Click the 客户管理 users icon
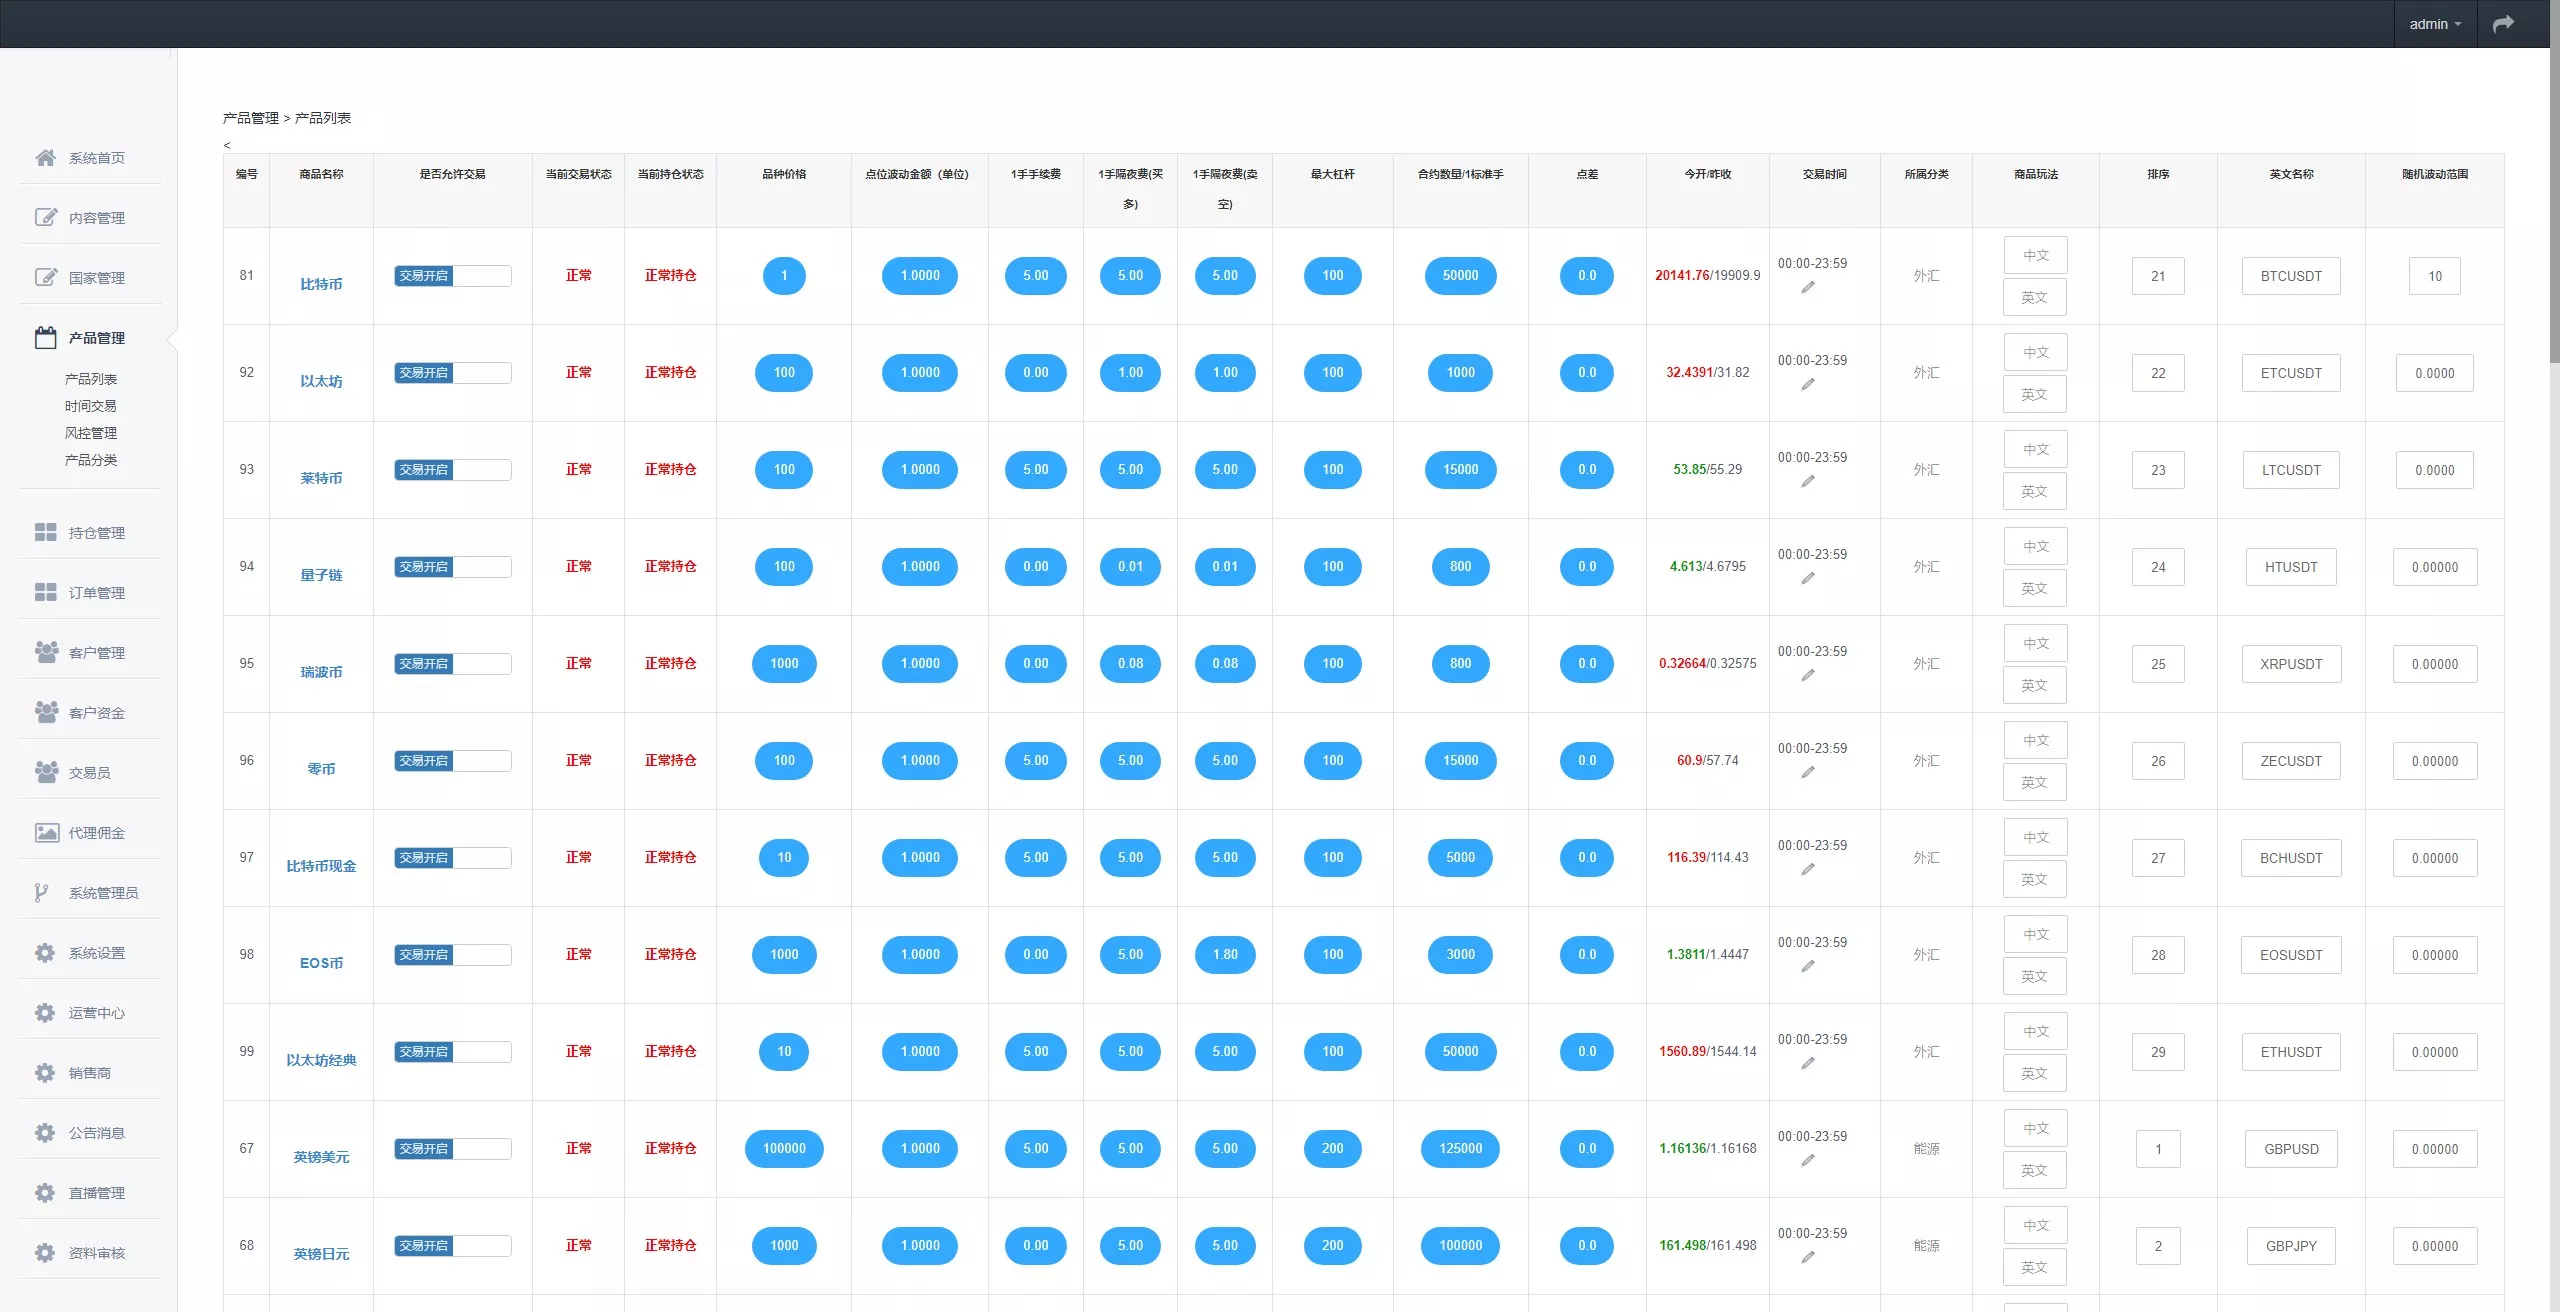This screenshot has width=2560, height=1312. pyautogui.click(x=45, y=652)
